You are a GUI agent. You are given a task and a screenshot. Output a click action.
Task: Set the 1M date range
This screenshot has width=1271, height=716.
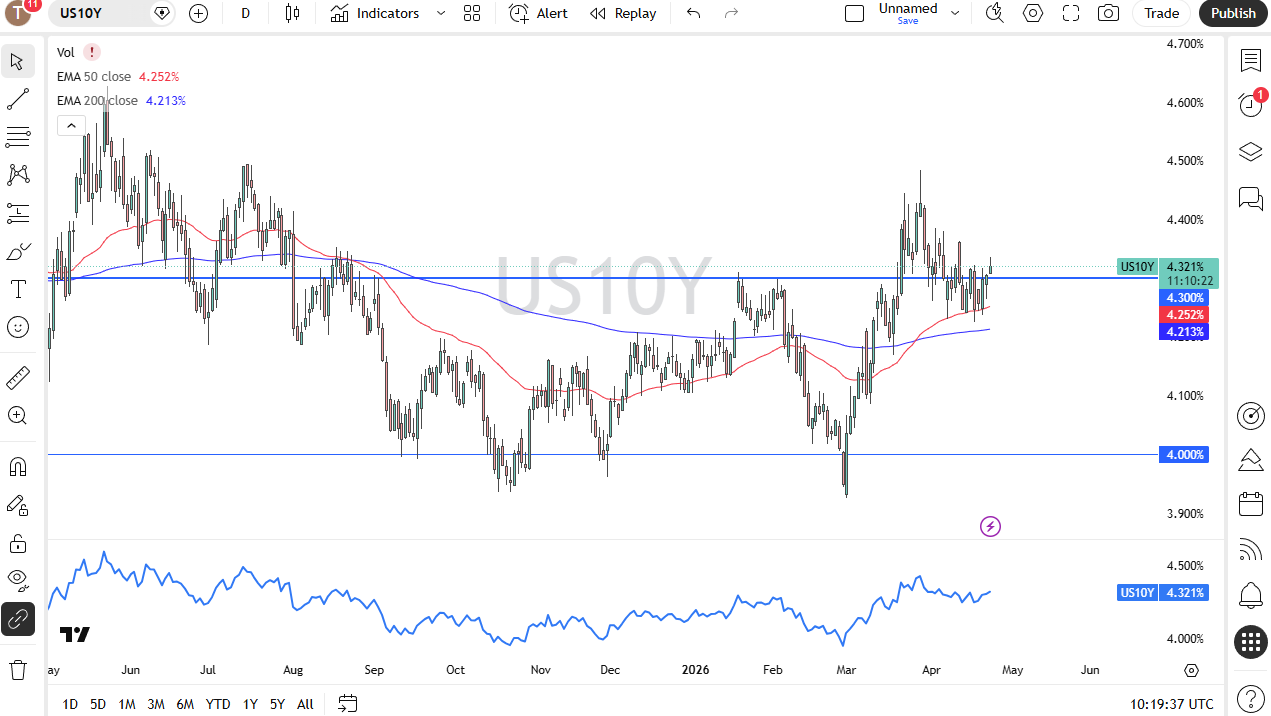(x=127, y=704)
